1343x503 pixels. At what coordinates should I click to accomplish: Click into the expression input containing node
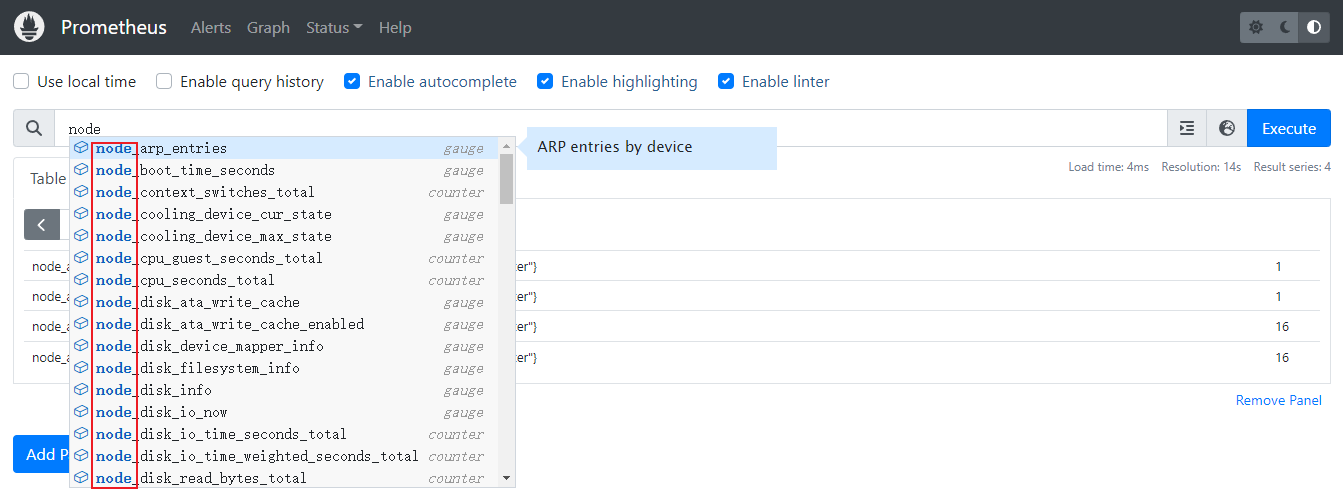(x=611, y=128)
